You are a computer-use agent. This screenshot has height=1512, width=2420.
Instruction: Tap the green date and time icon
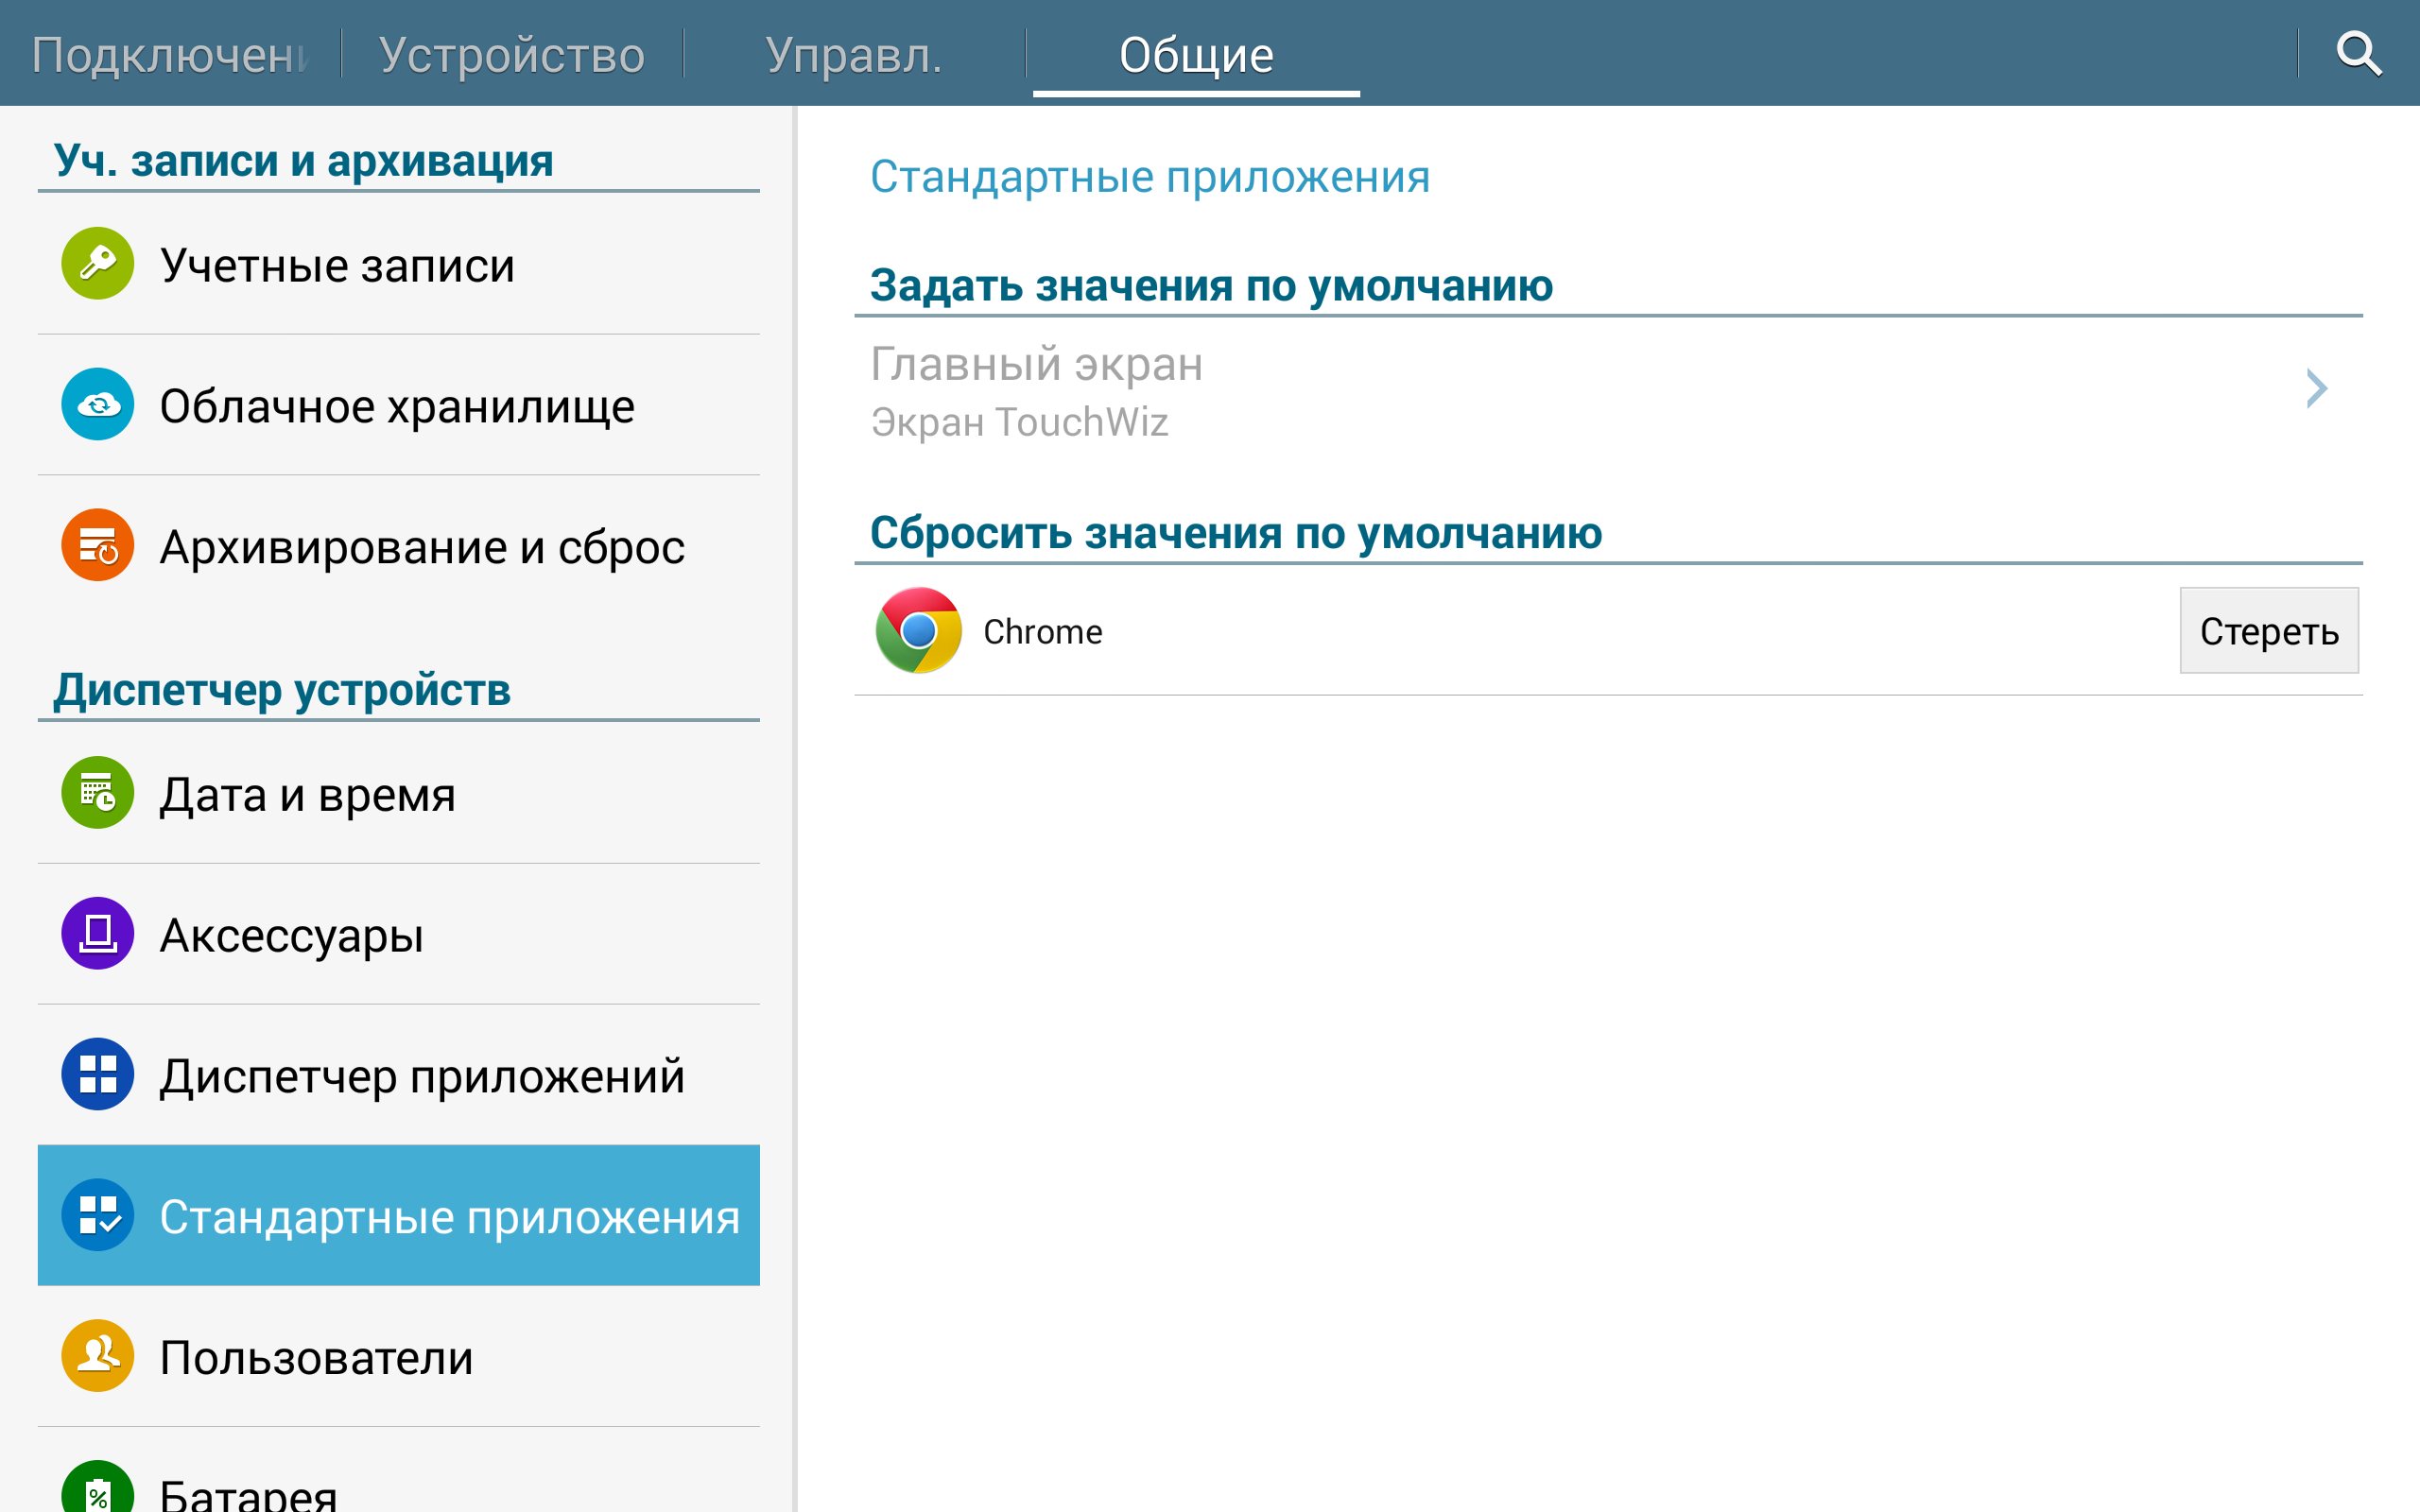click(x=97, y=793)
